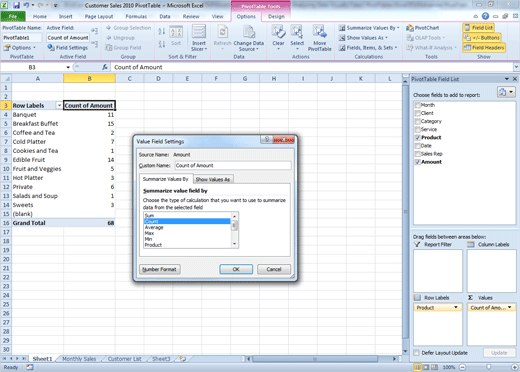This screenshot has height=372, width=520.
Task: Adjust the zoom slider in status bar
Action: (489, 367)
